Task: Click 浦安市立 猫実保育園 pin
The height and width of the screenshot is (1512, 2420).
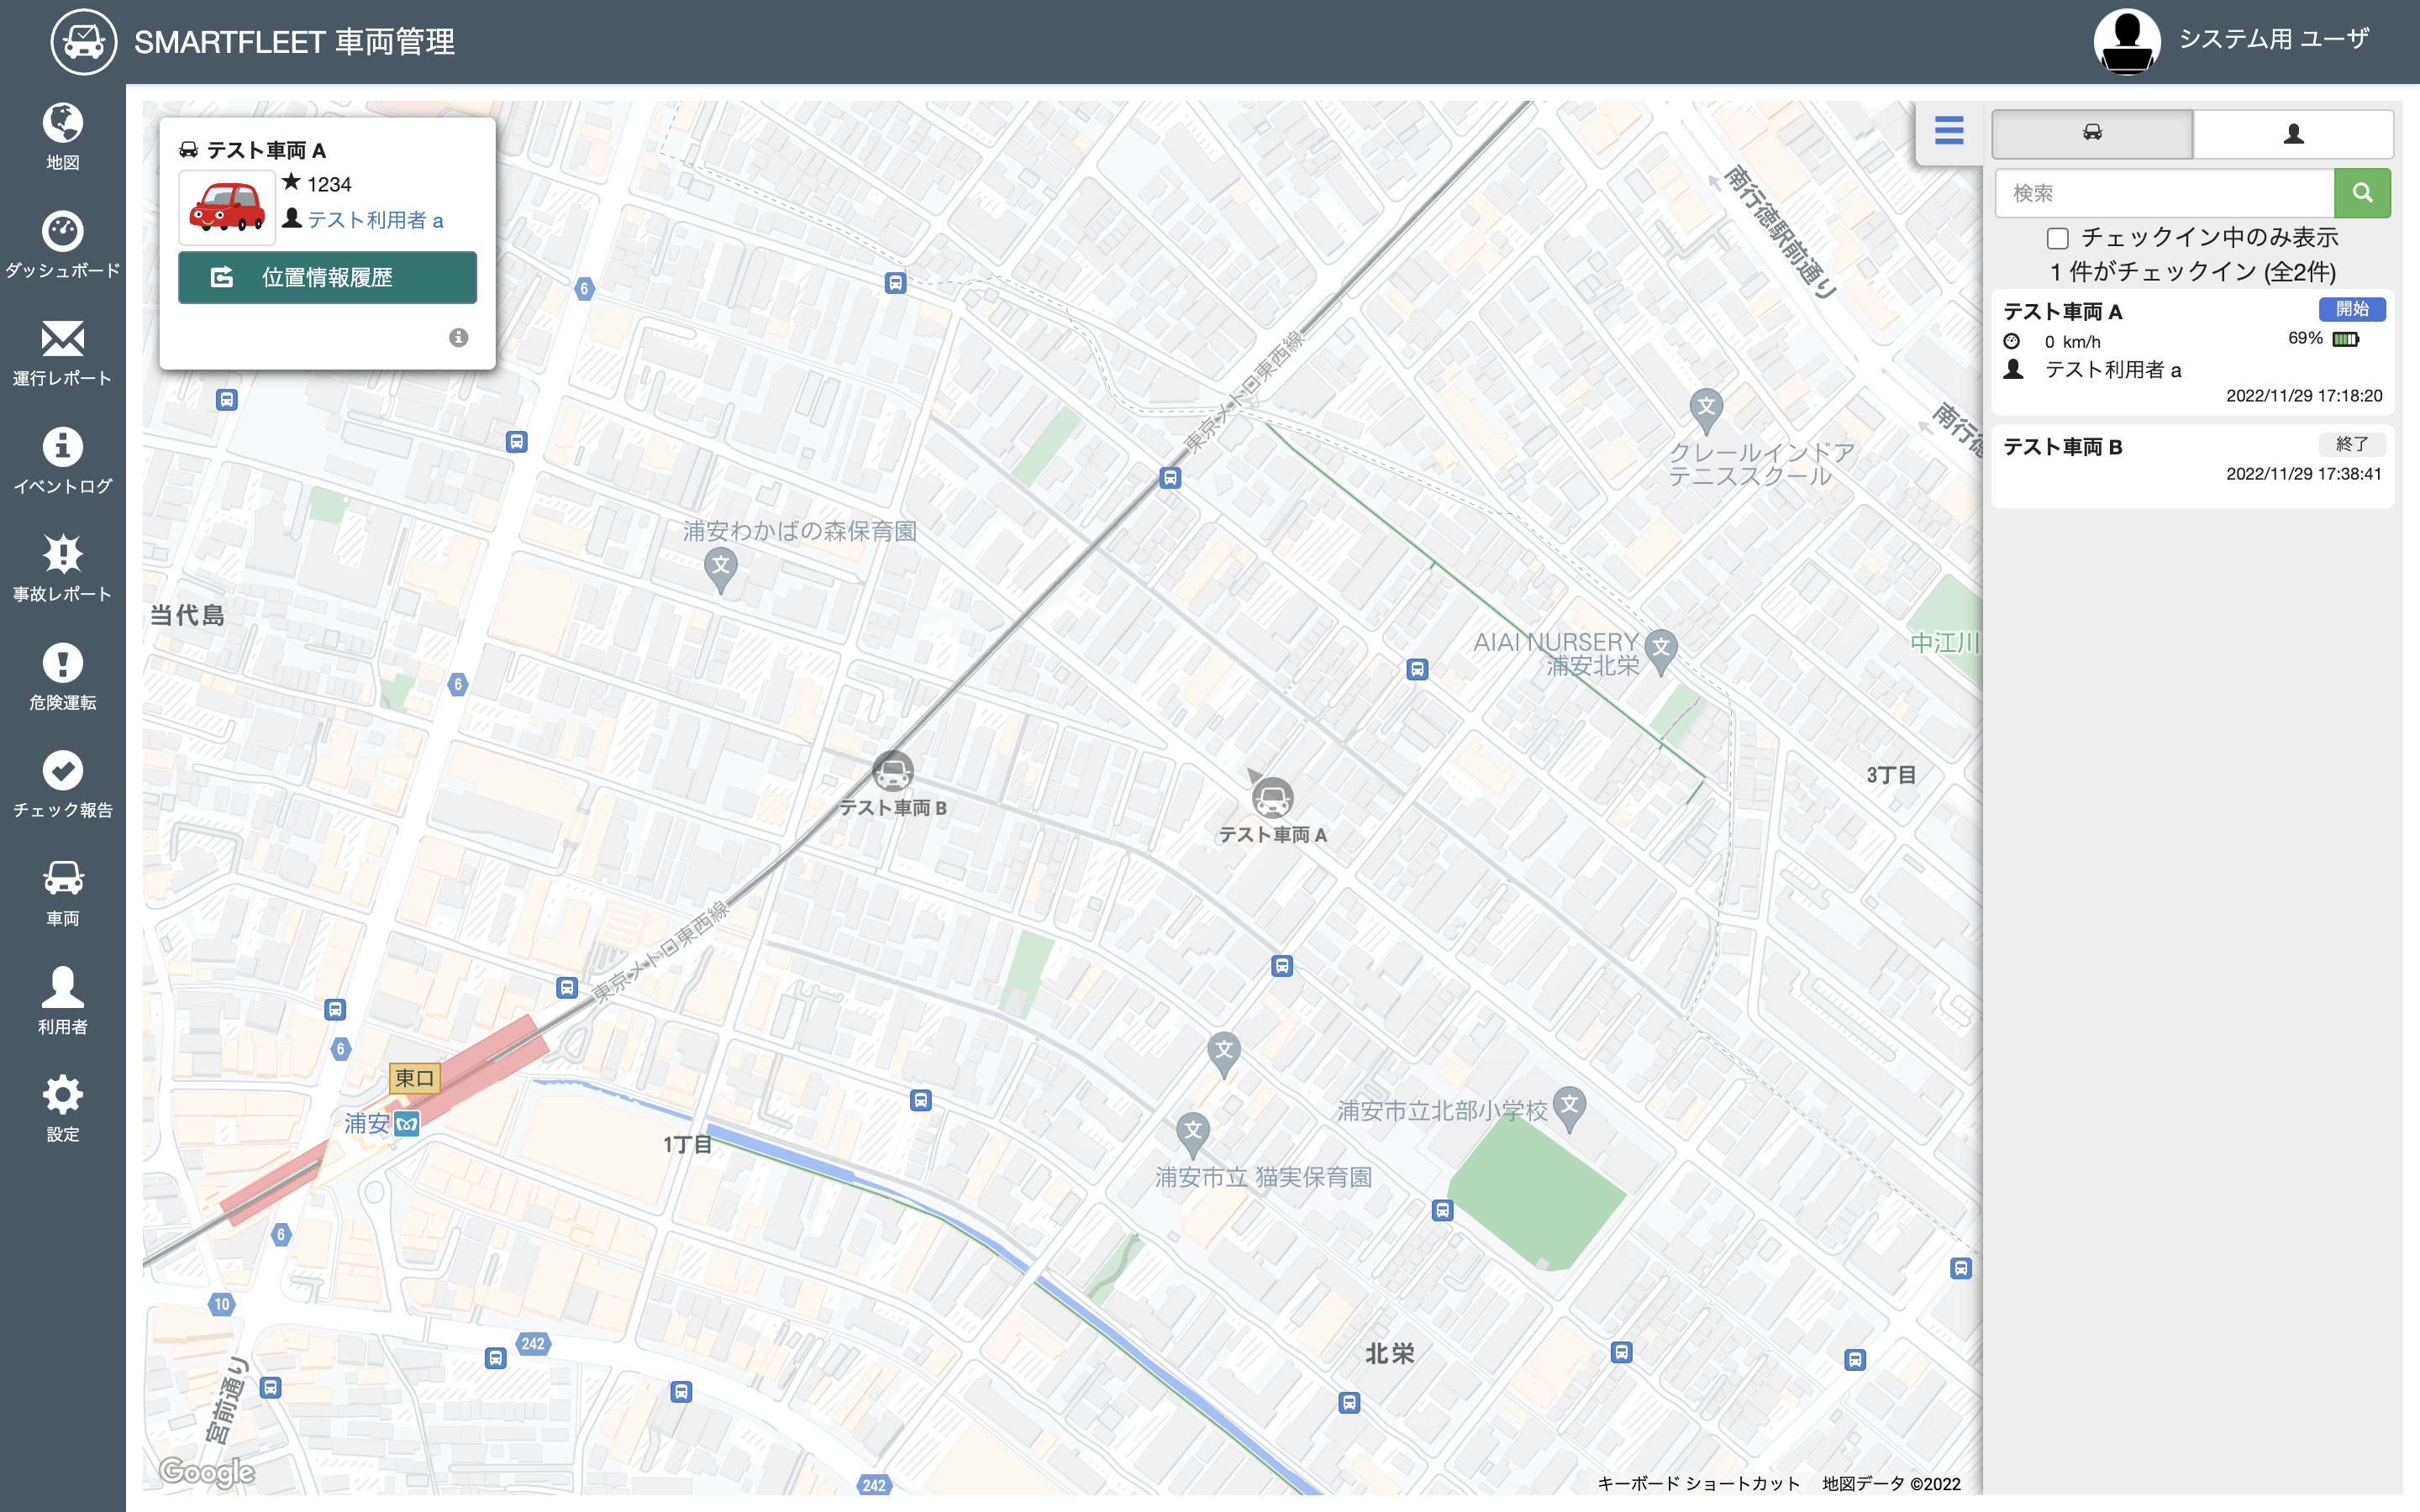Action: point(1192,1137)
